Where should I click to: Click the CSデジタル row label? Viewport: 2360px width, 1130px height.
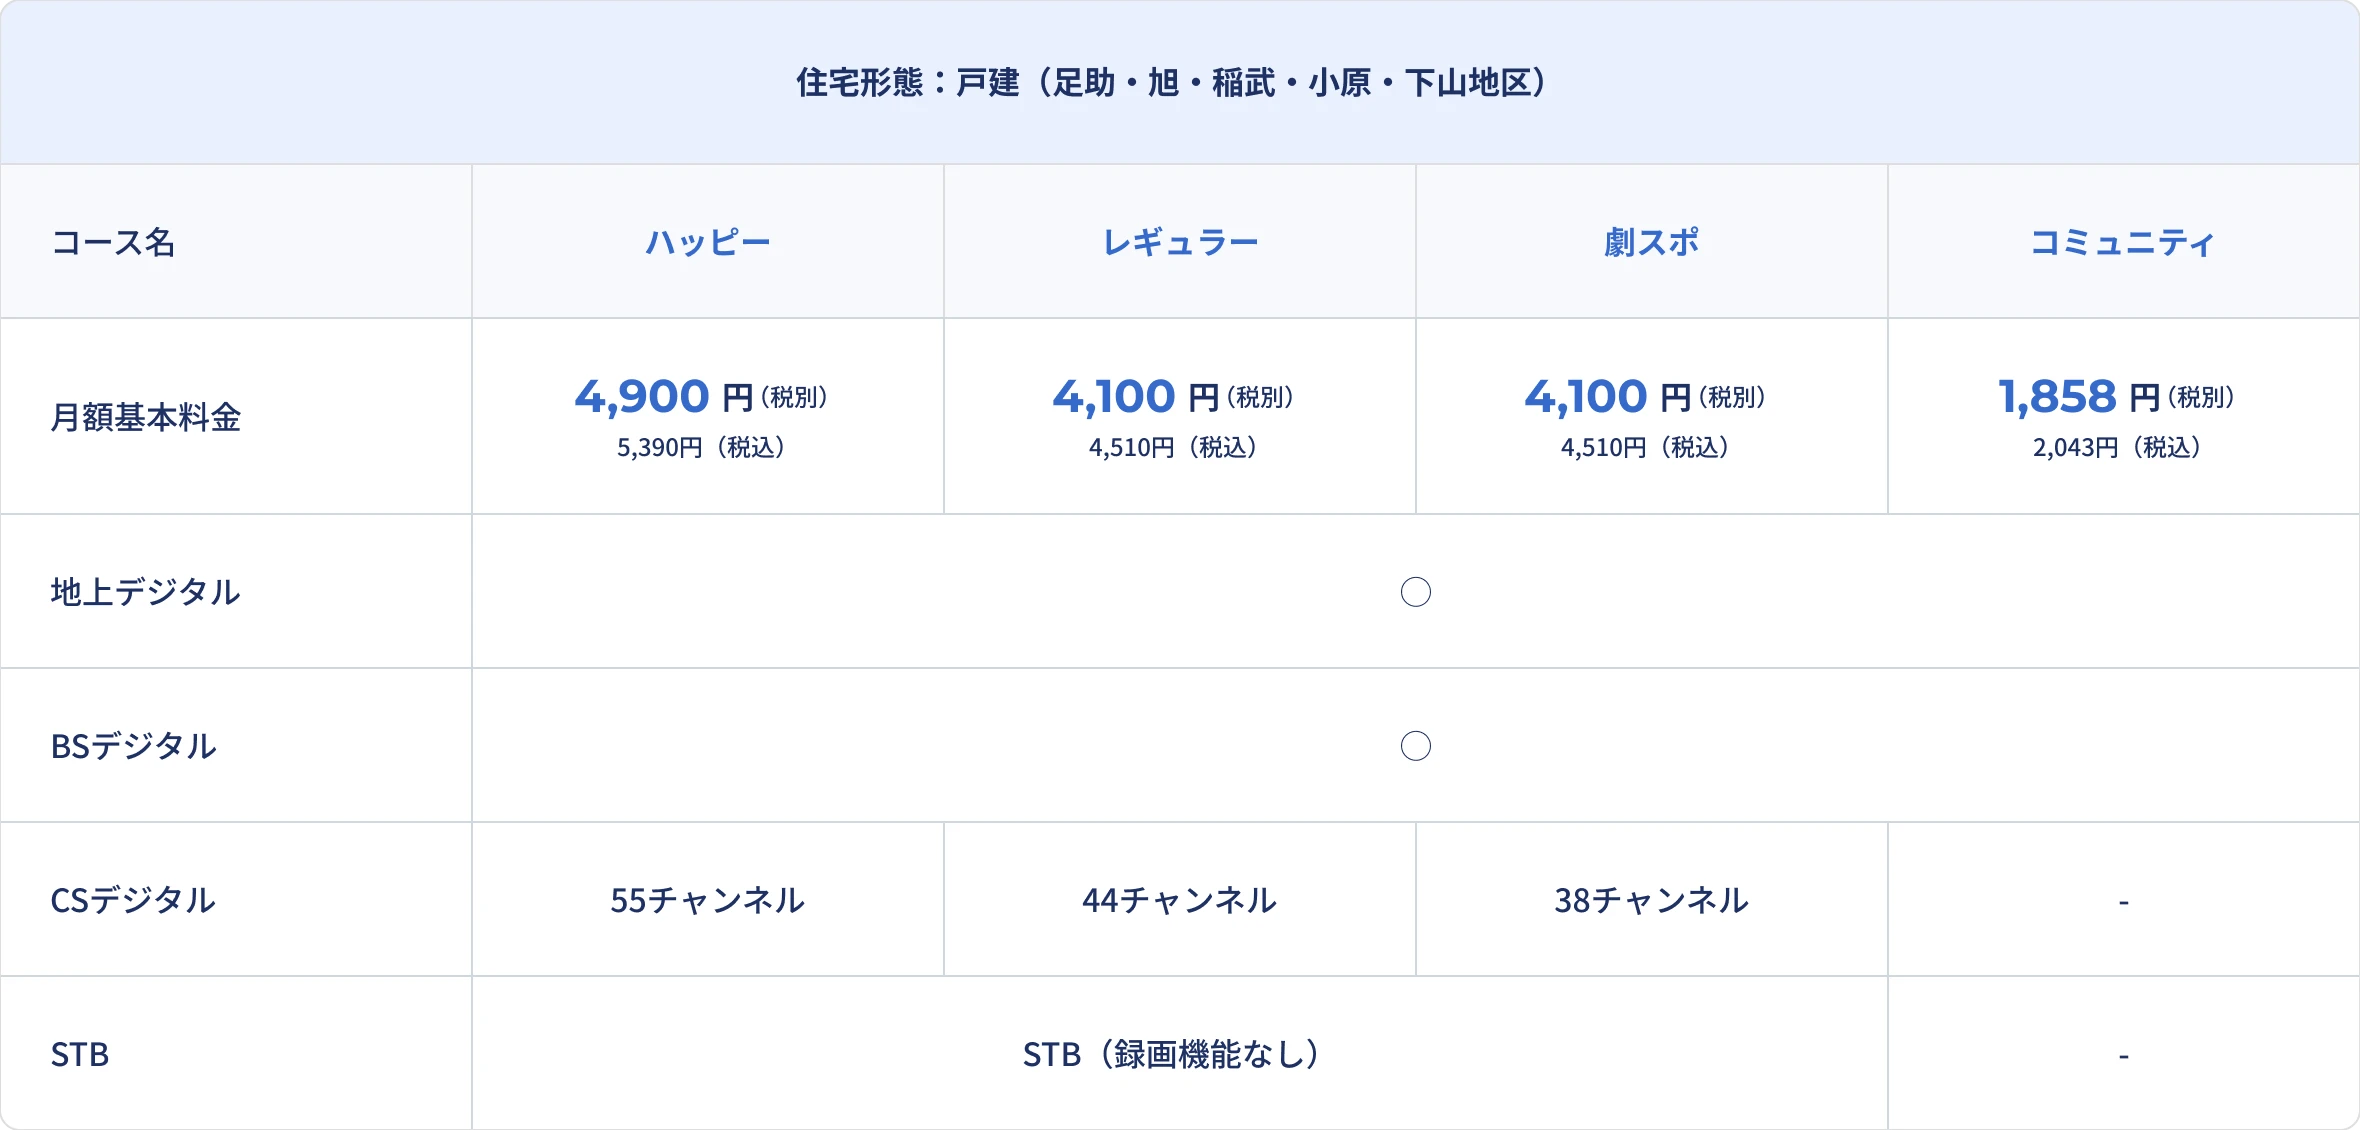tap(133, 900)
